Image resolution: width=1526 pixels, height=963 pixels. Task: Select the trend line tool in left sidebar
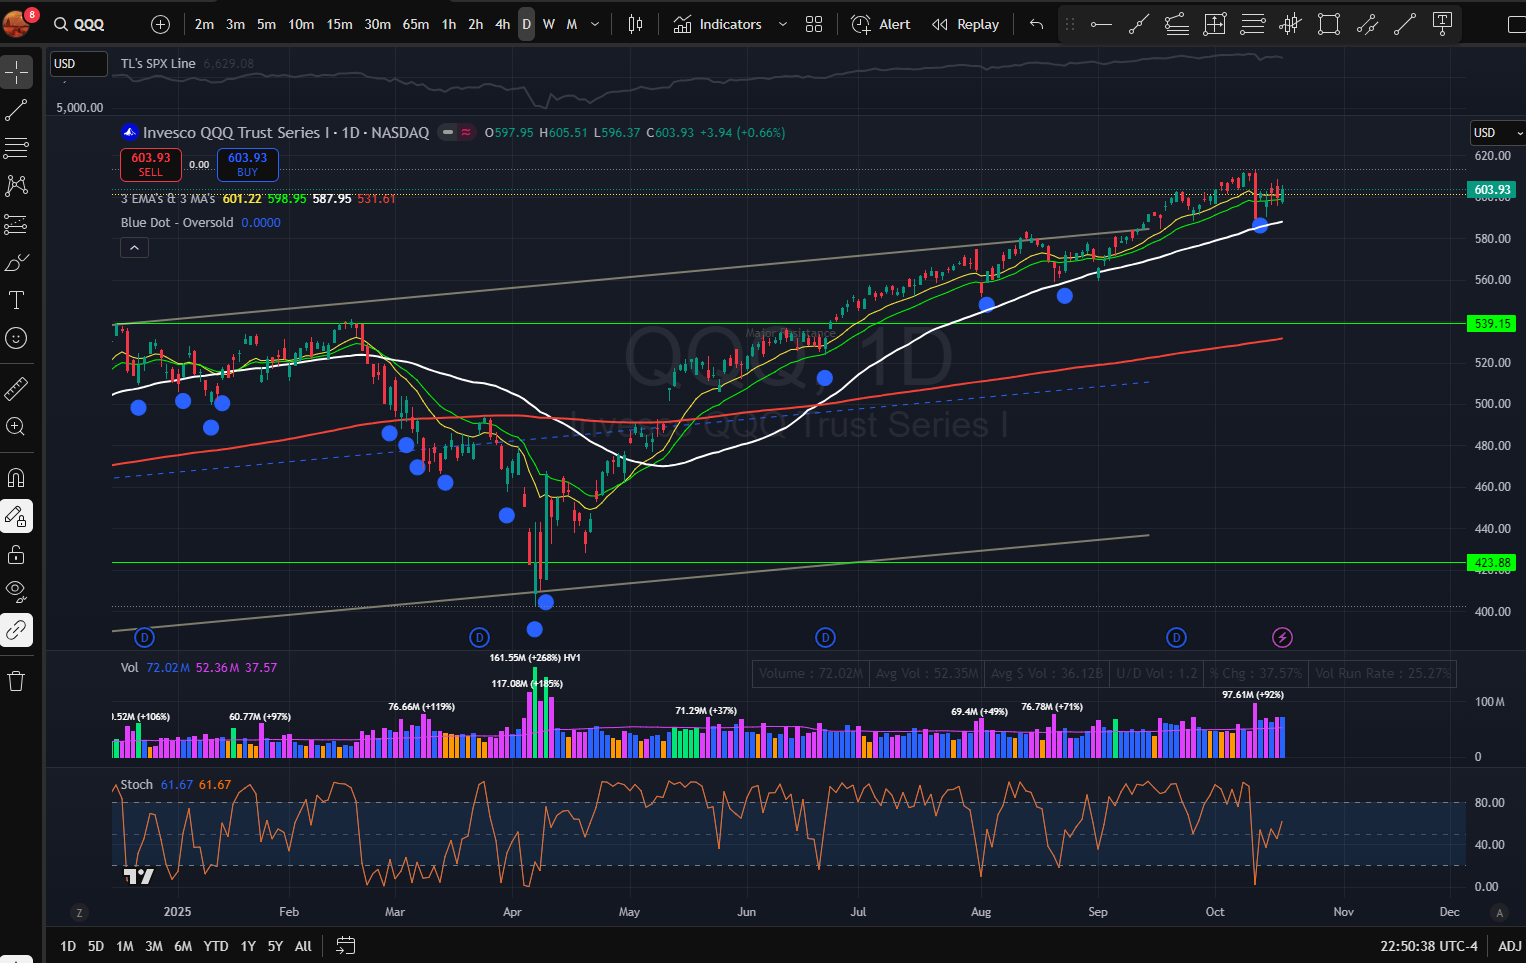[16, 110]
